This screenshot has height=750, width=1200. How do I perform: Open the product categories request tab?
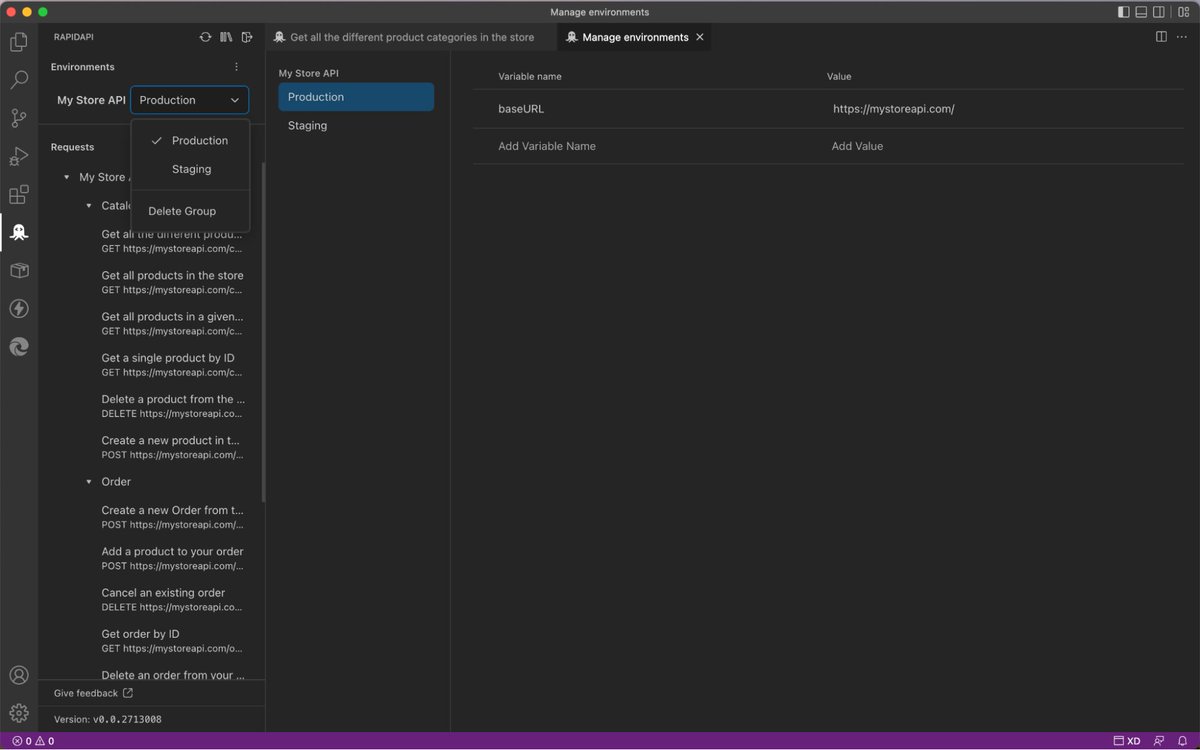click(410, 36)
